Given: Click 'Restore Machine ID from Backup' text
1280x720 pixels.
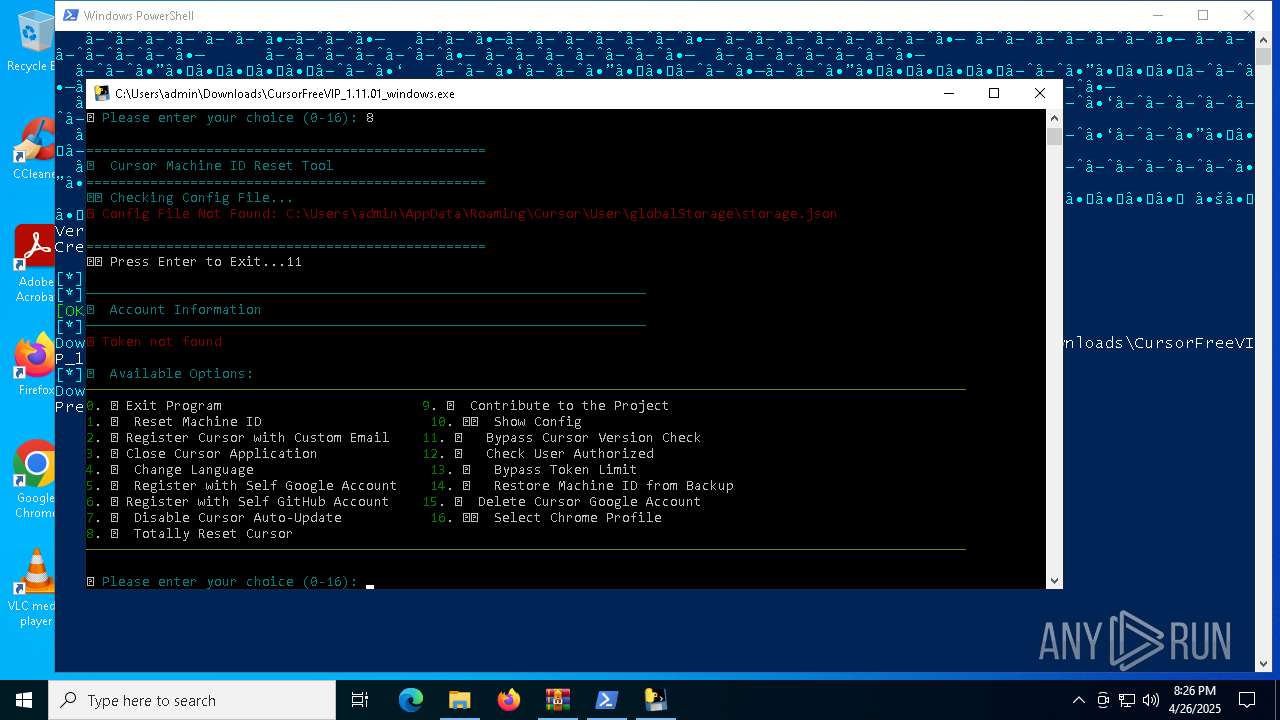Looking at the screenshot, I should (x=614, y=485).
